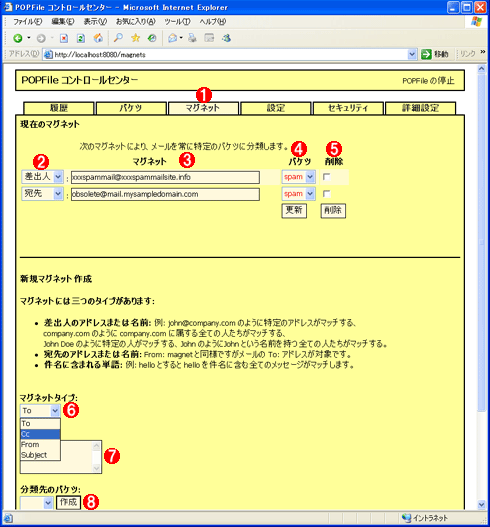The width and height of the screenshot is (490, 527).
Task: Click the Home icon in toolbar
Action: [98, 38]
